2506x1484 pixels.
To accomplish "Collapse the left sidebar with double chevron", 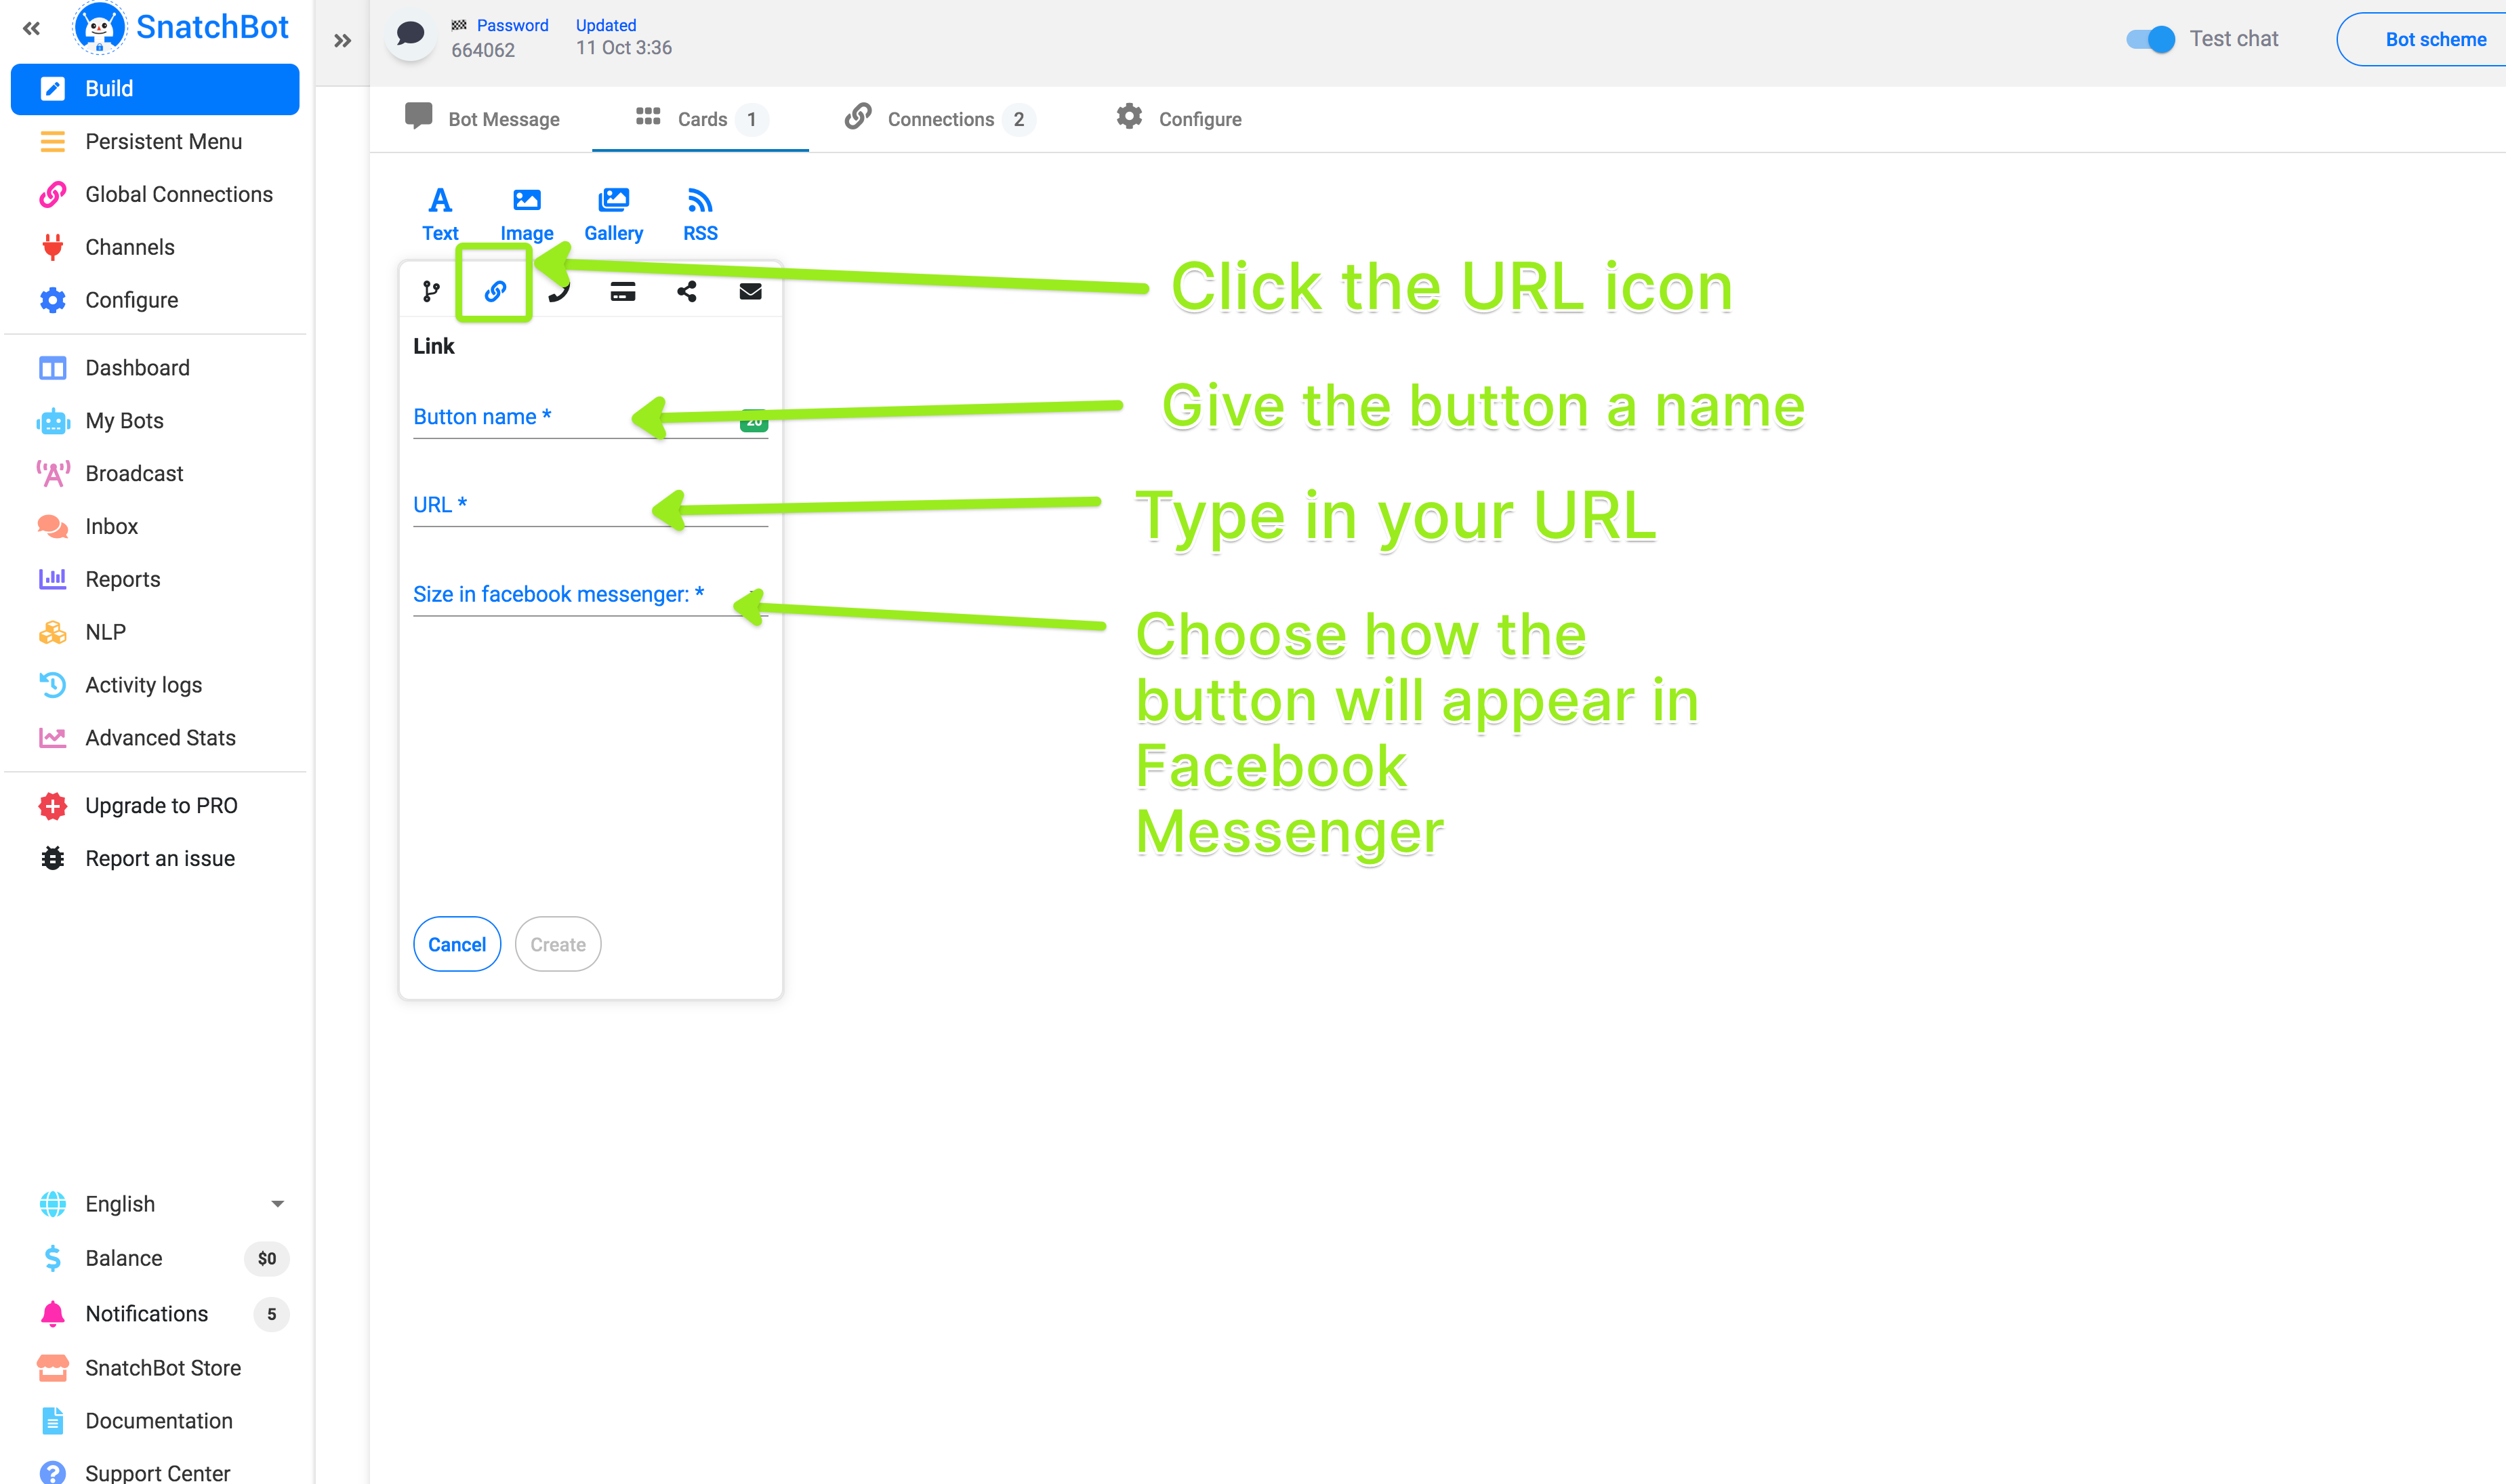I will point(32,28).
